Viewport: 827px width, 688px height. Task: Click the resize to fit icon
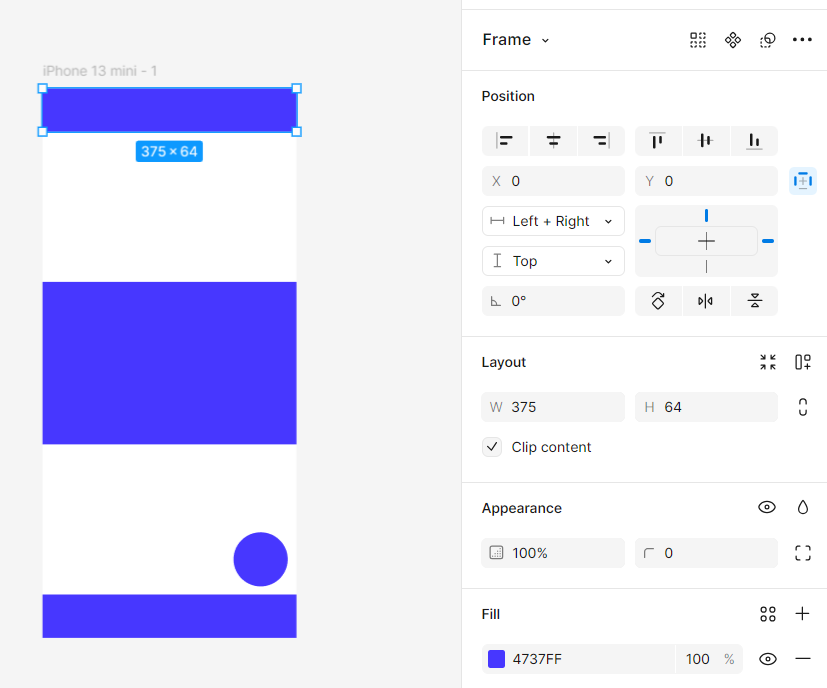768,362
